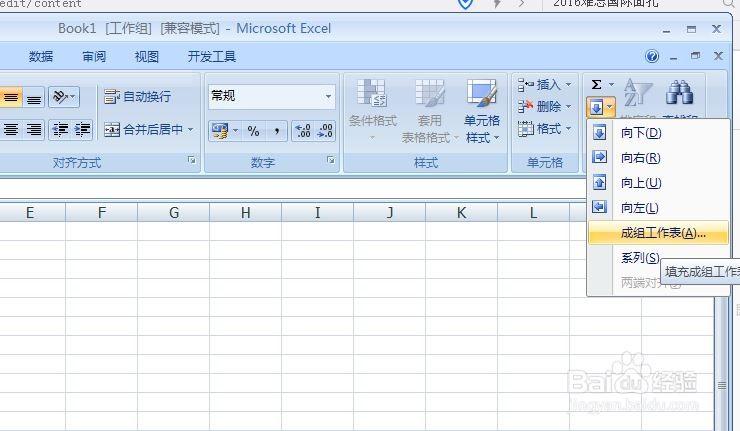Switch to the 审阅 ribbon tab
The height and width of the screenshot is (431, 740).
pos(94,57)
